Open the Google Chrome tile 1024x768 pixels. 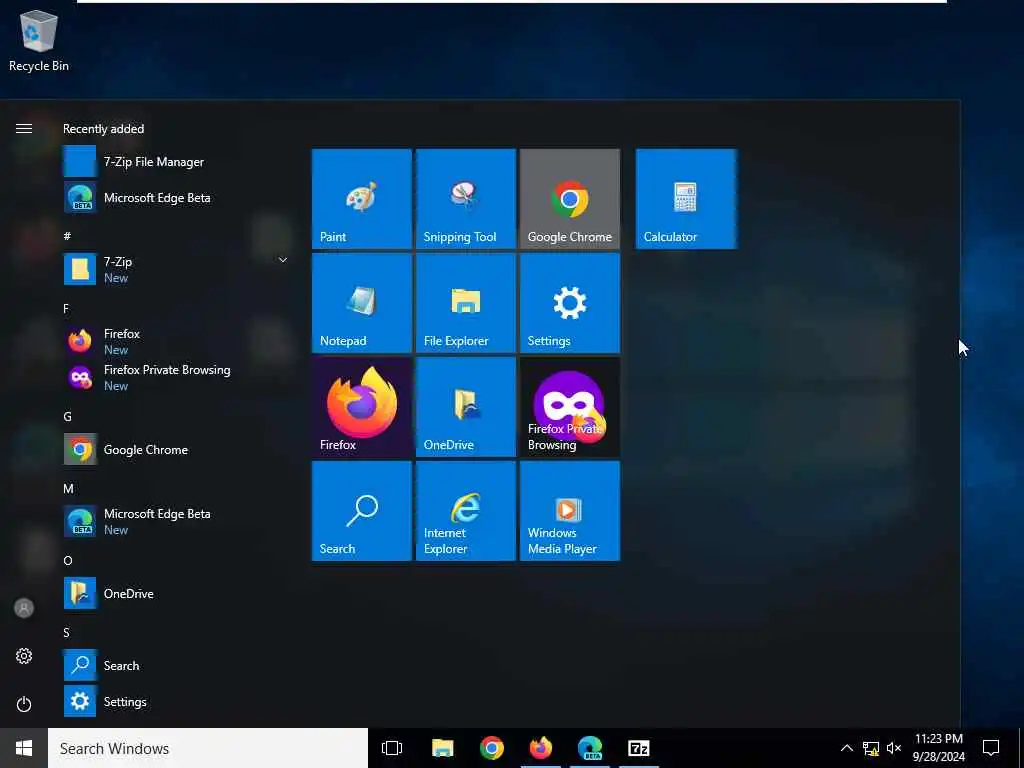click(569, 199)
